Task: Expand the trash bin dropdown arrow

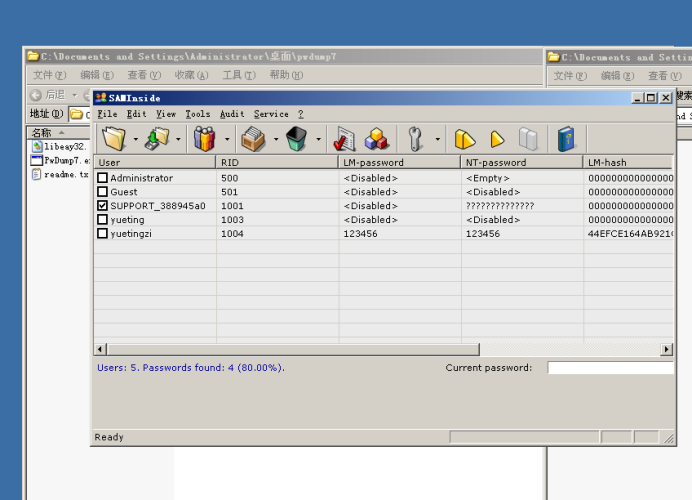Action: coord(318,139)
